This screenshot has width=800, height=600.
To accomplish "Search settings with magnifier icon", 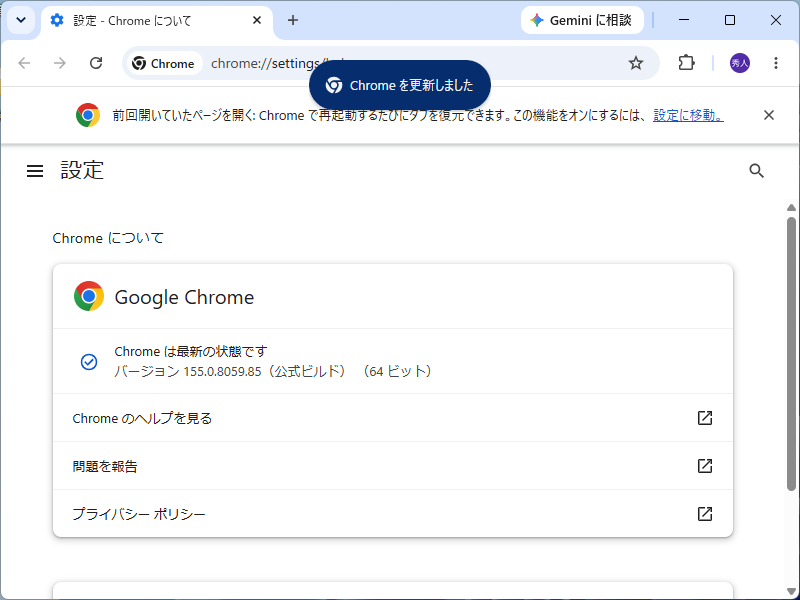I will click(757, 171).
